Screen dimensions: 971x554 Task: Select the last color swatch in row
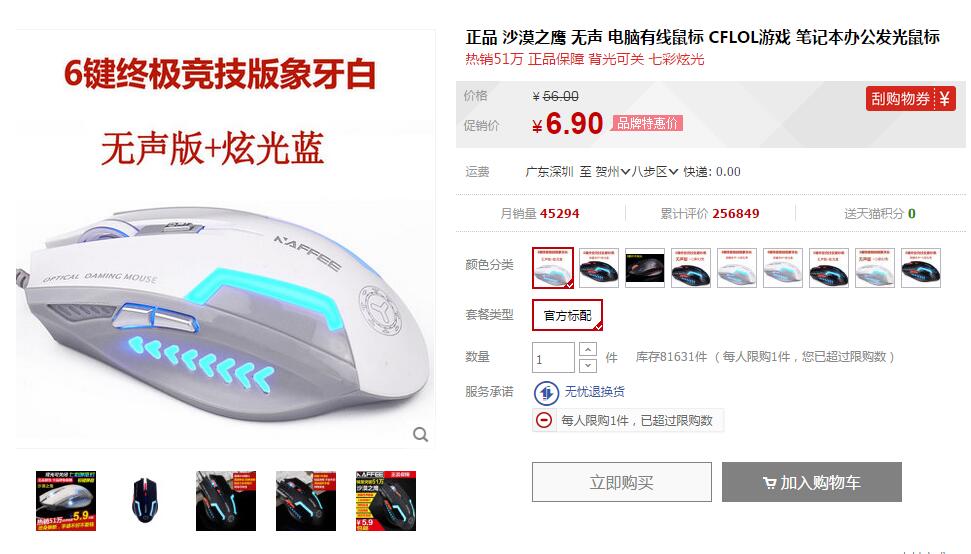pyautogui.click(x=921, y=268)
